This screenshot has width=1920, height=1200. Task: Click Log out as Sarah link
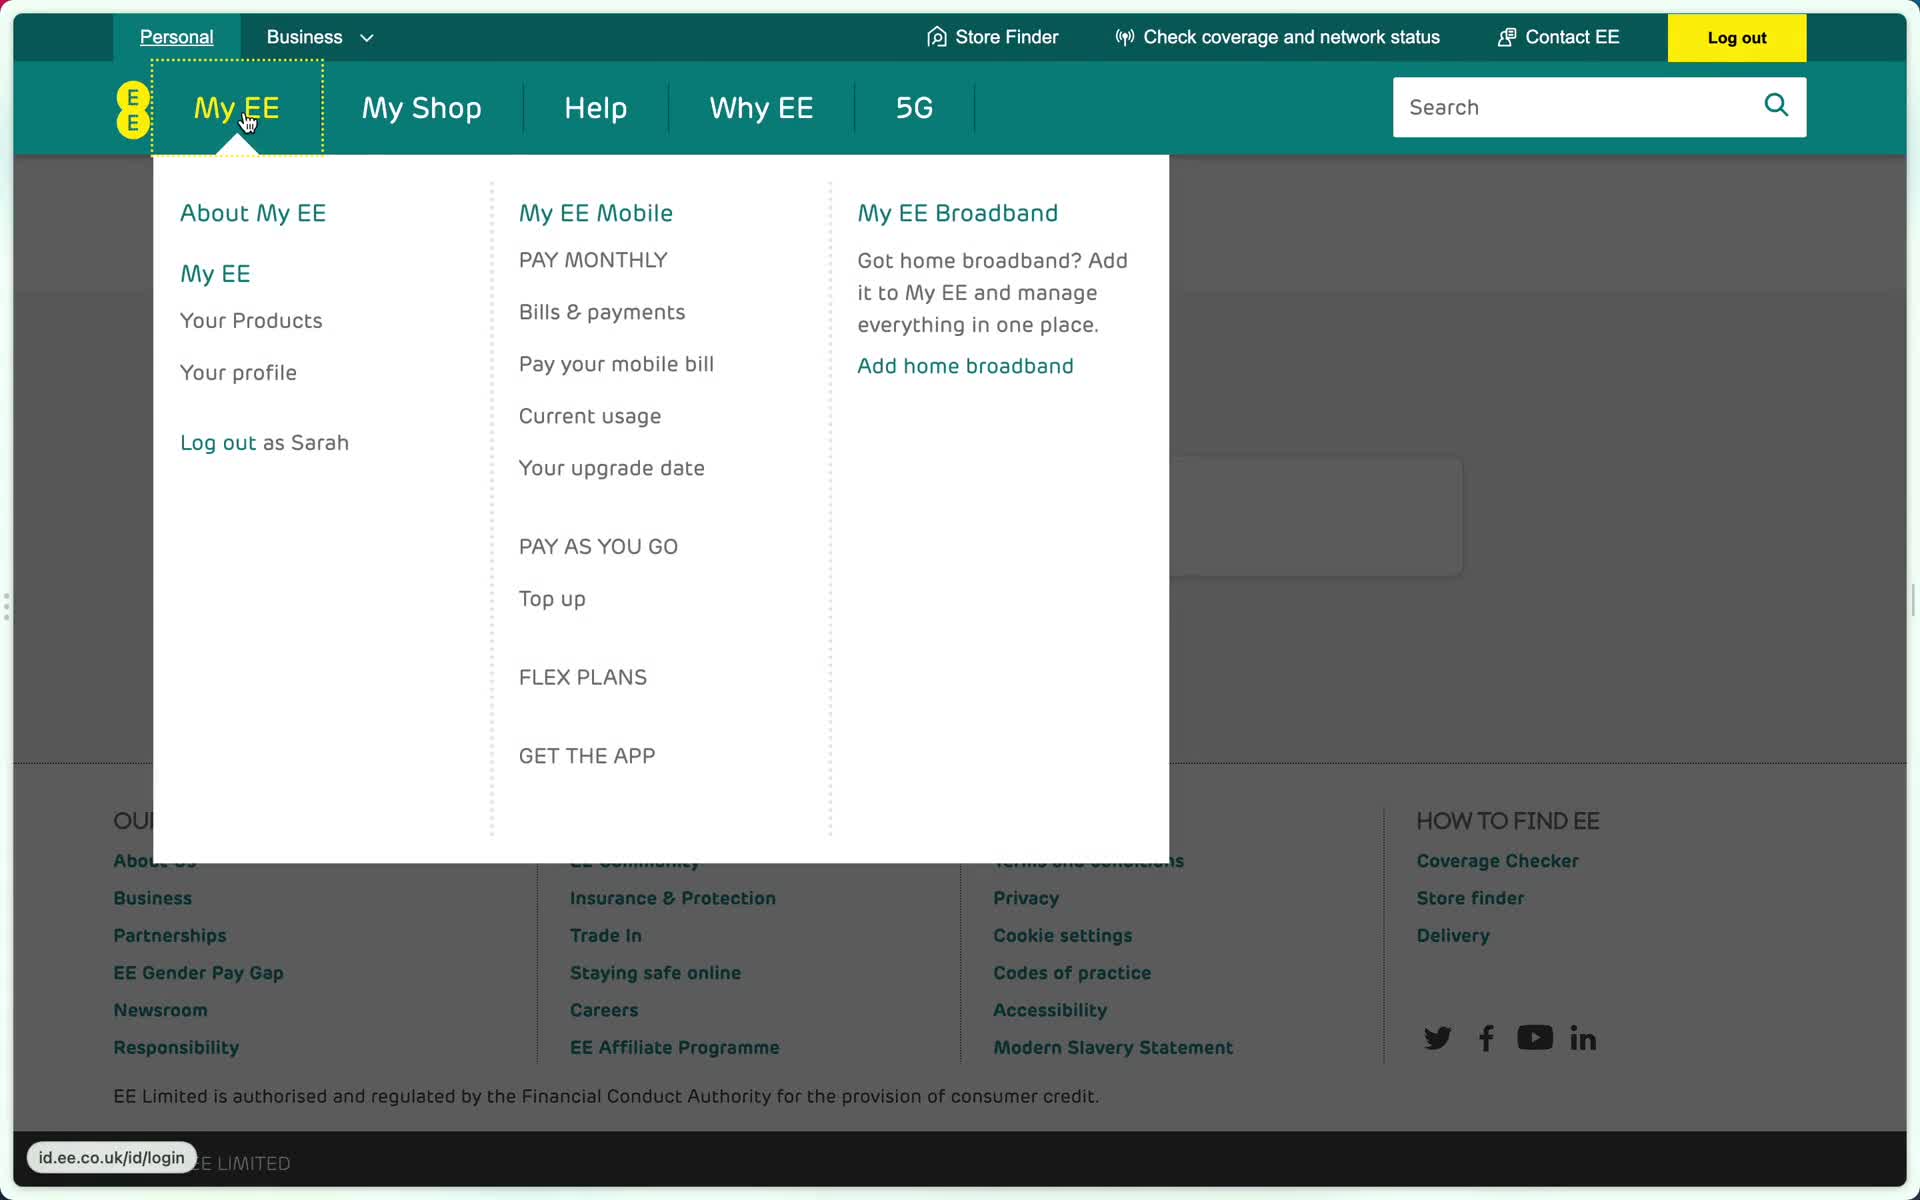point(264,441)
